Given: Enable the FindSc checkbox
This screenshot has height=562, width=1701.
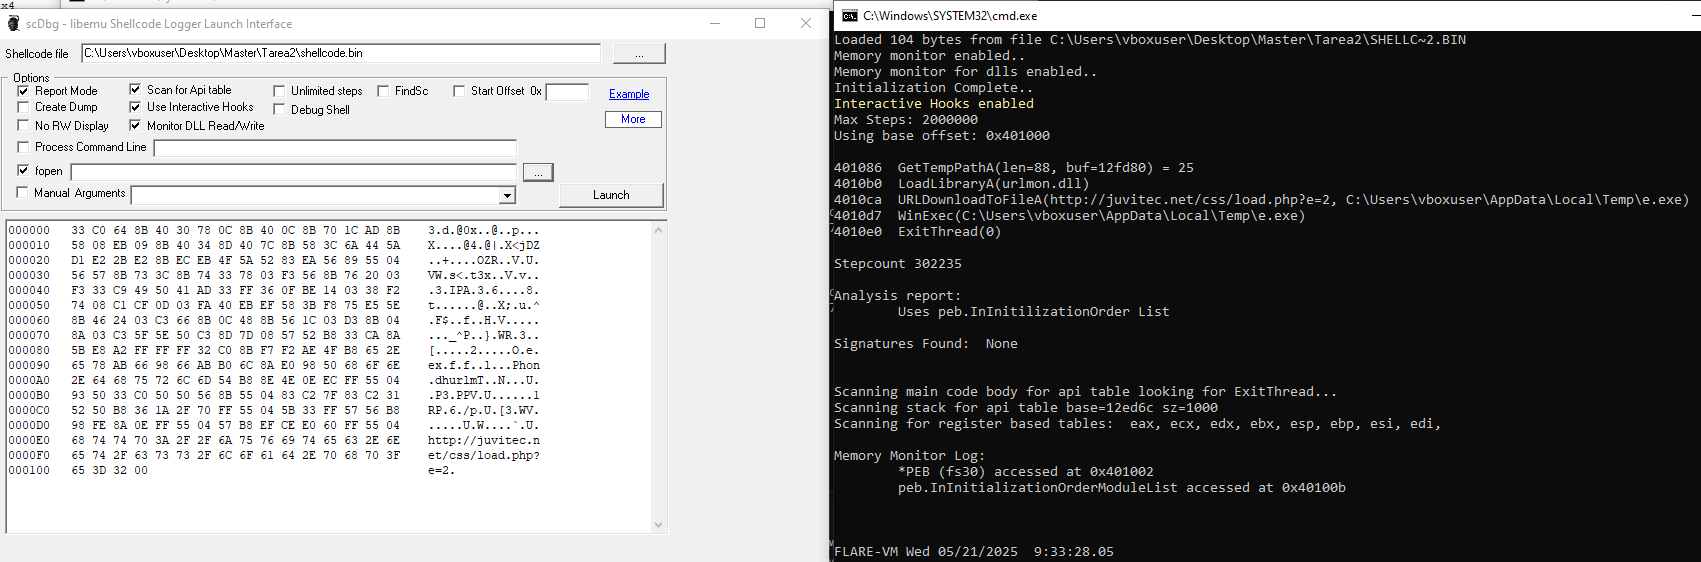Looking at the screenshot, I should (x=383, y=91).
